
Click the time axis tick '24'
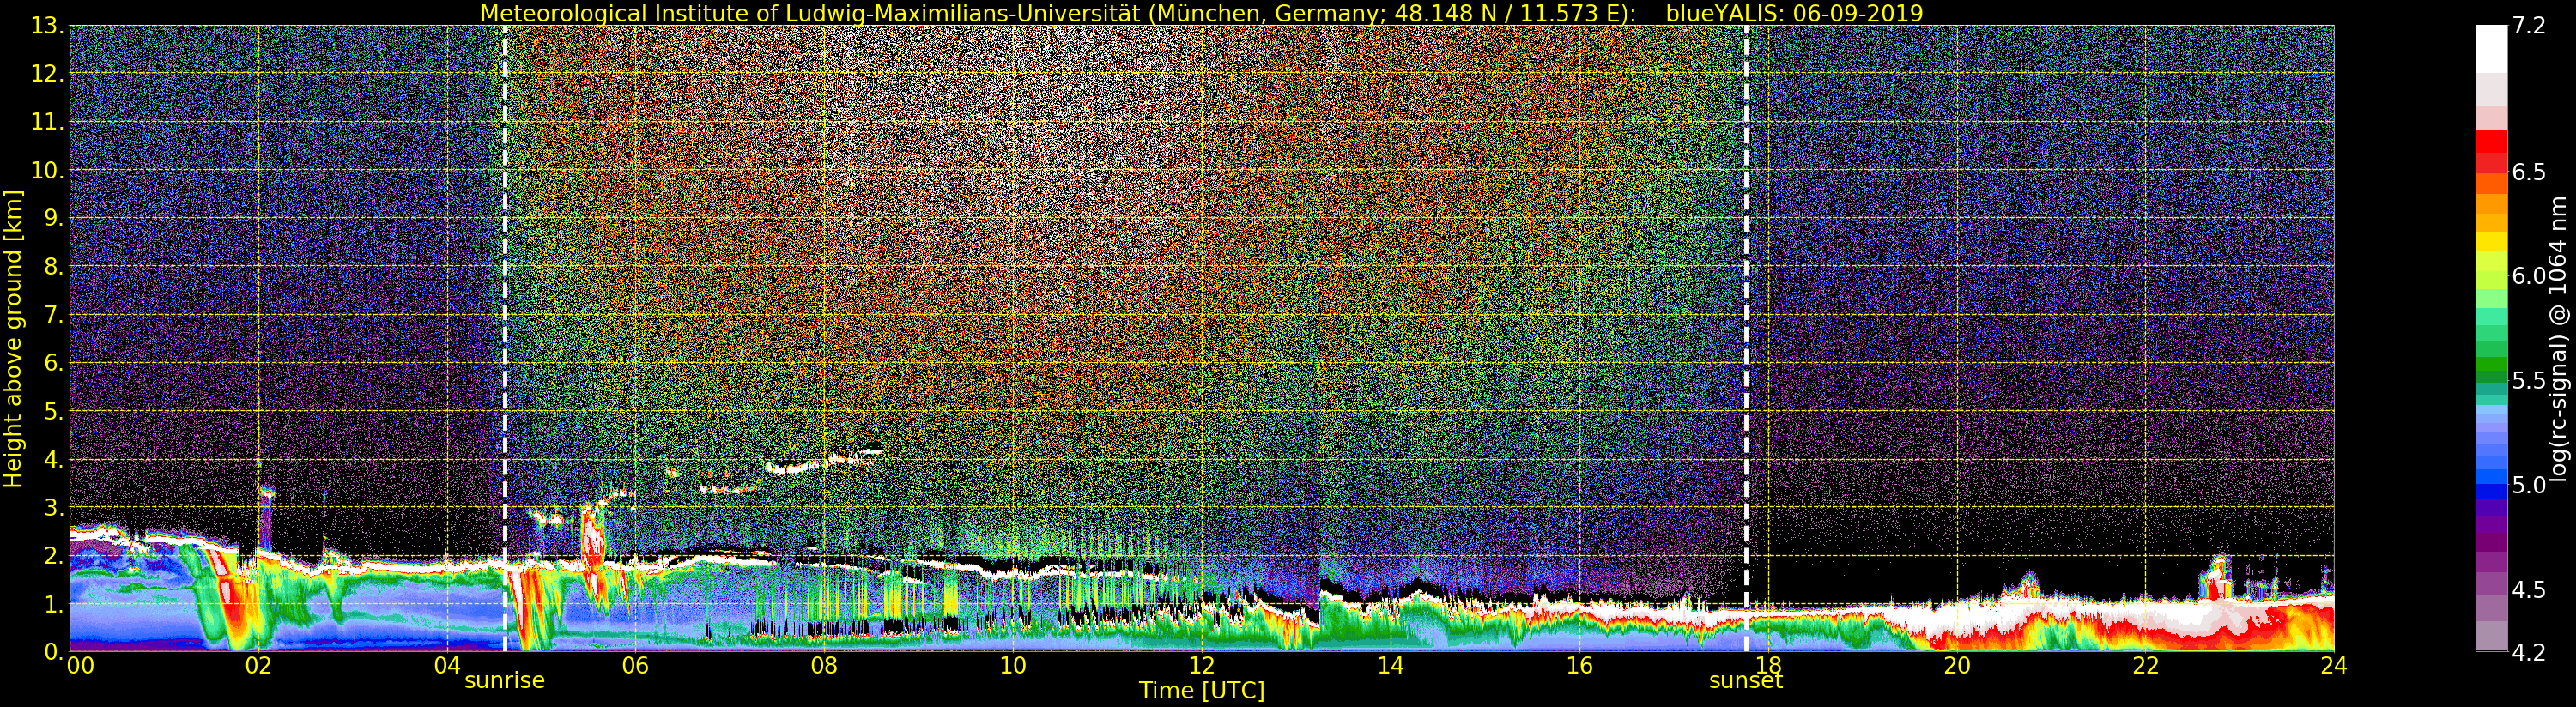point(2334,666)
